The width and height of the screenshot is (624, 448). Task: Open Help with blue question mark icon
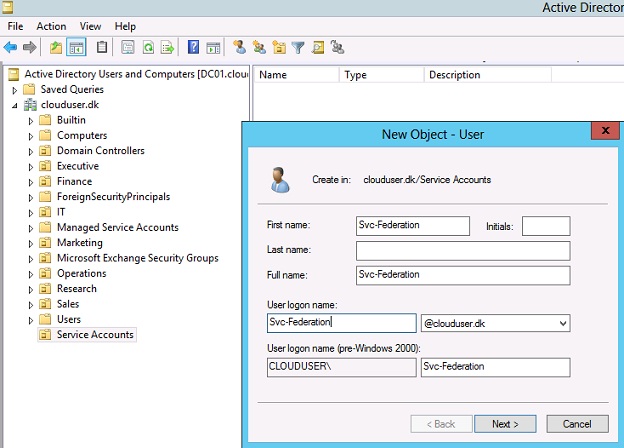pyautogui.click(x=193, y=48)
